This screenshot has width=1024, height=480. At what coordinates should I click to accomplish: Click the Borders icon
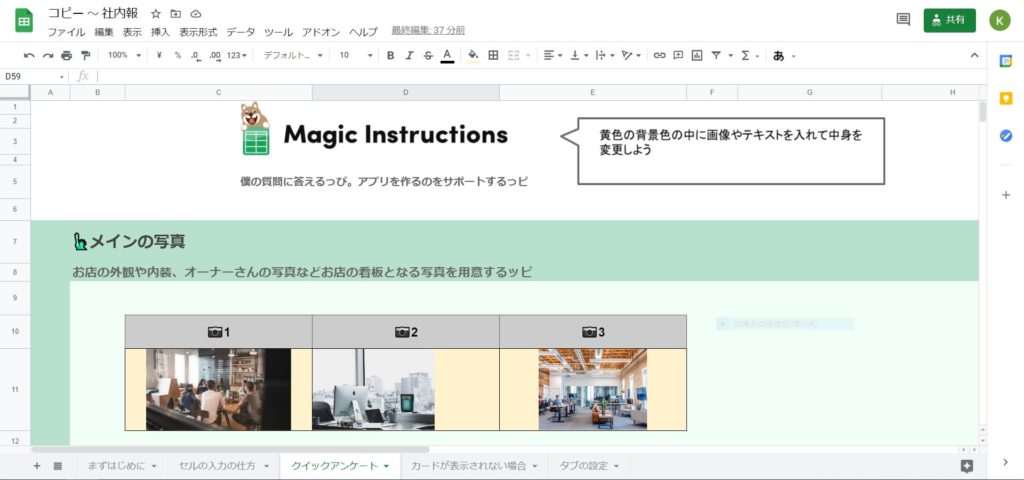coord(493,55)
